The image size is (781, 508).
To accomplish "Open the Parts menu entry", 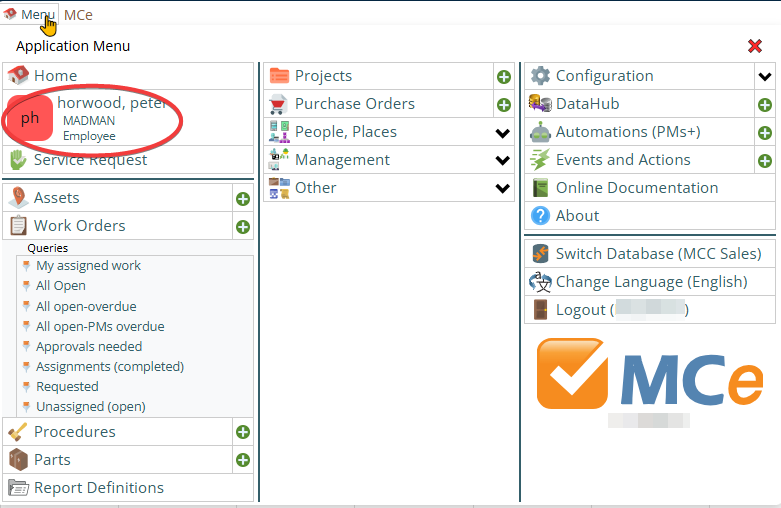I will [118, 460].
